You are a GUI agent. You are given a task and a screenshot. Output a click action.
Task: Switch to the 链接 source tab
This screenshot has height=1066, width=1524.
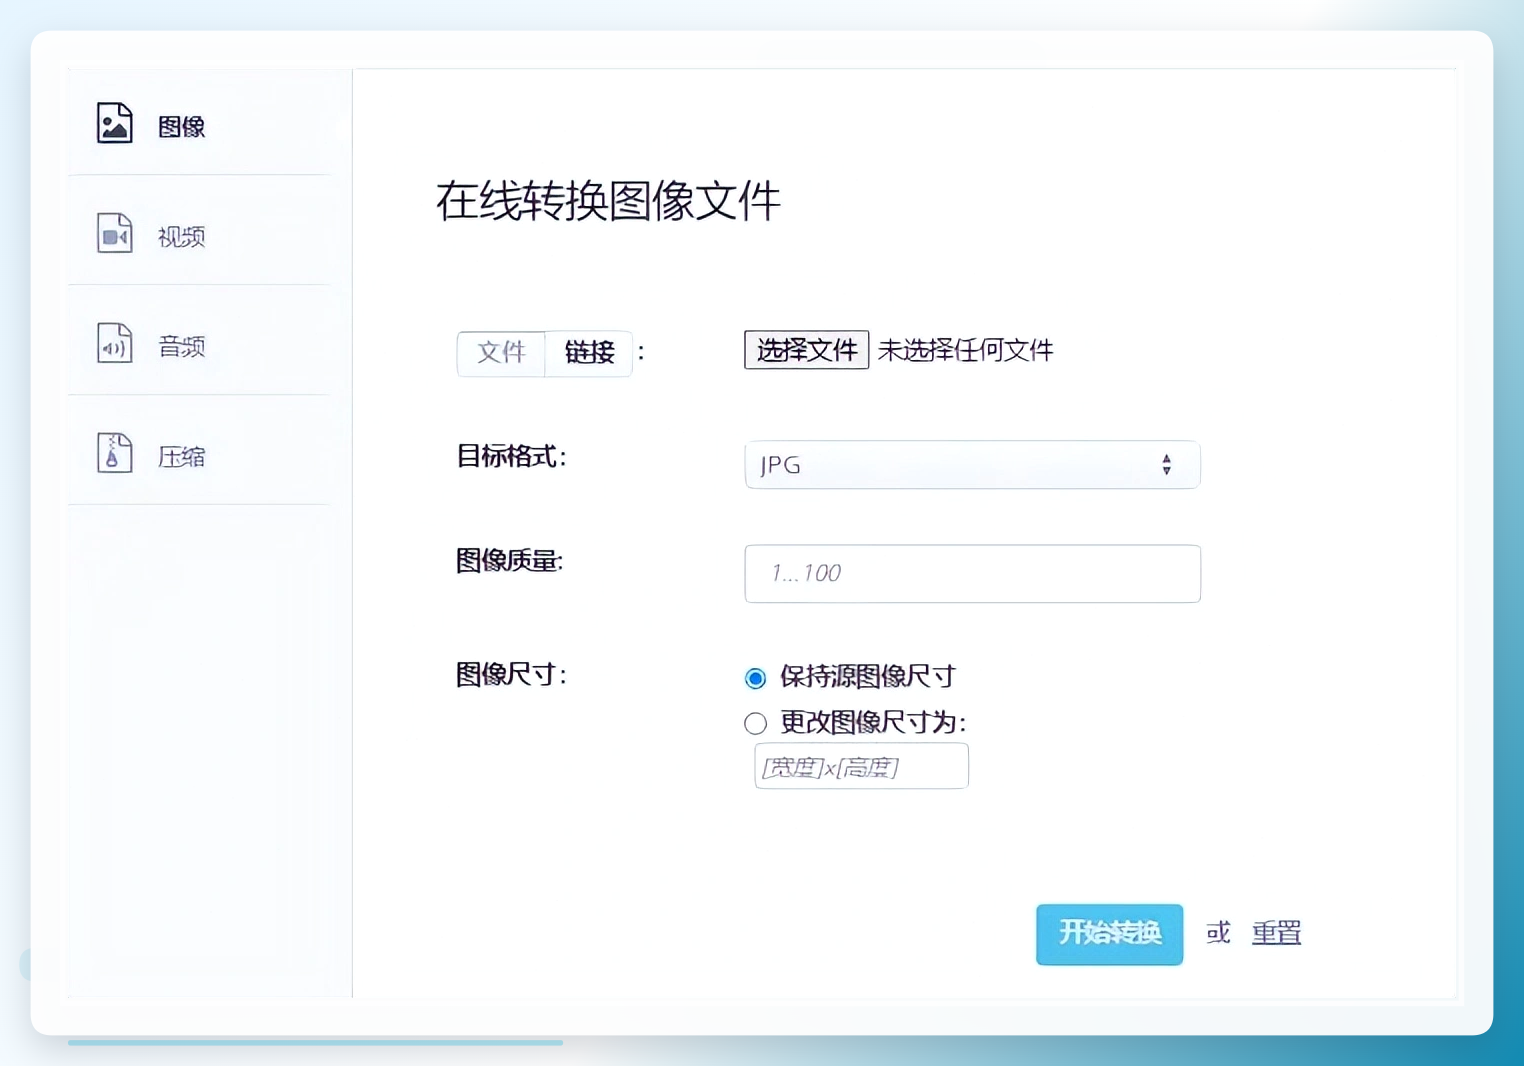(589, 353)
